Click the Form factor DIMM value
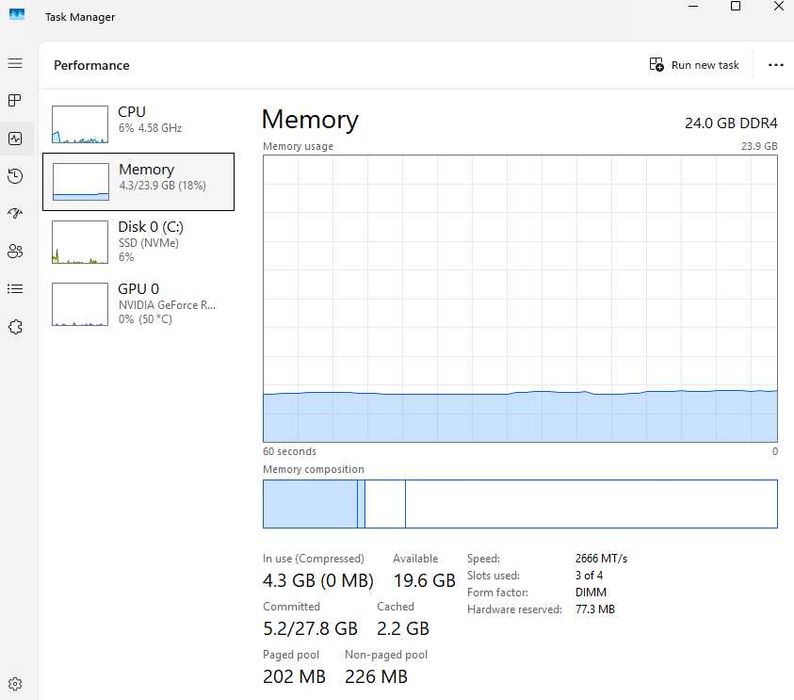Image resolution: width=794 pixels, height=700 pixels. coord(591,592)
